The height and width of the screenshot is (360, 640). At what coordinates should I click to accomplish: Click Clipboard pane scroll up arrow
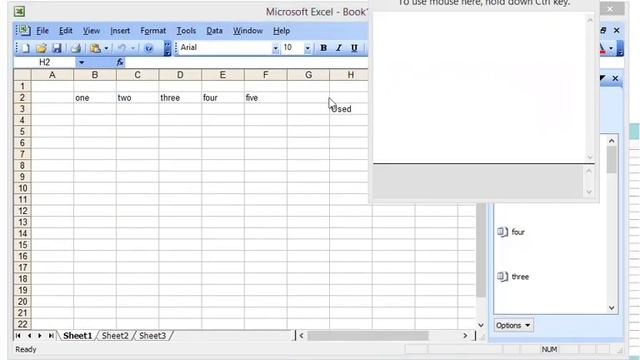point(611,141)
